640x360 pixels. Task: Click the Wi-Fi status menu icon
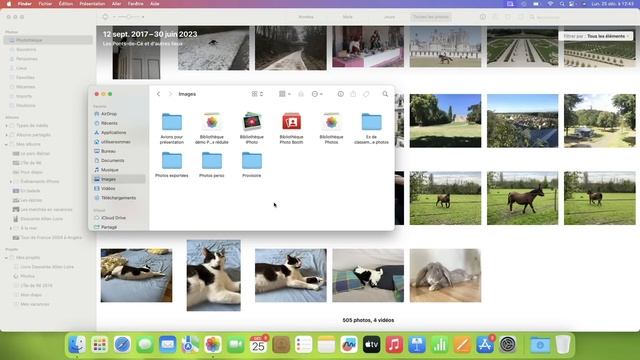pyautogui.click(x=550, y=4)
